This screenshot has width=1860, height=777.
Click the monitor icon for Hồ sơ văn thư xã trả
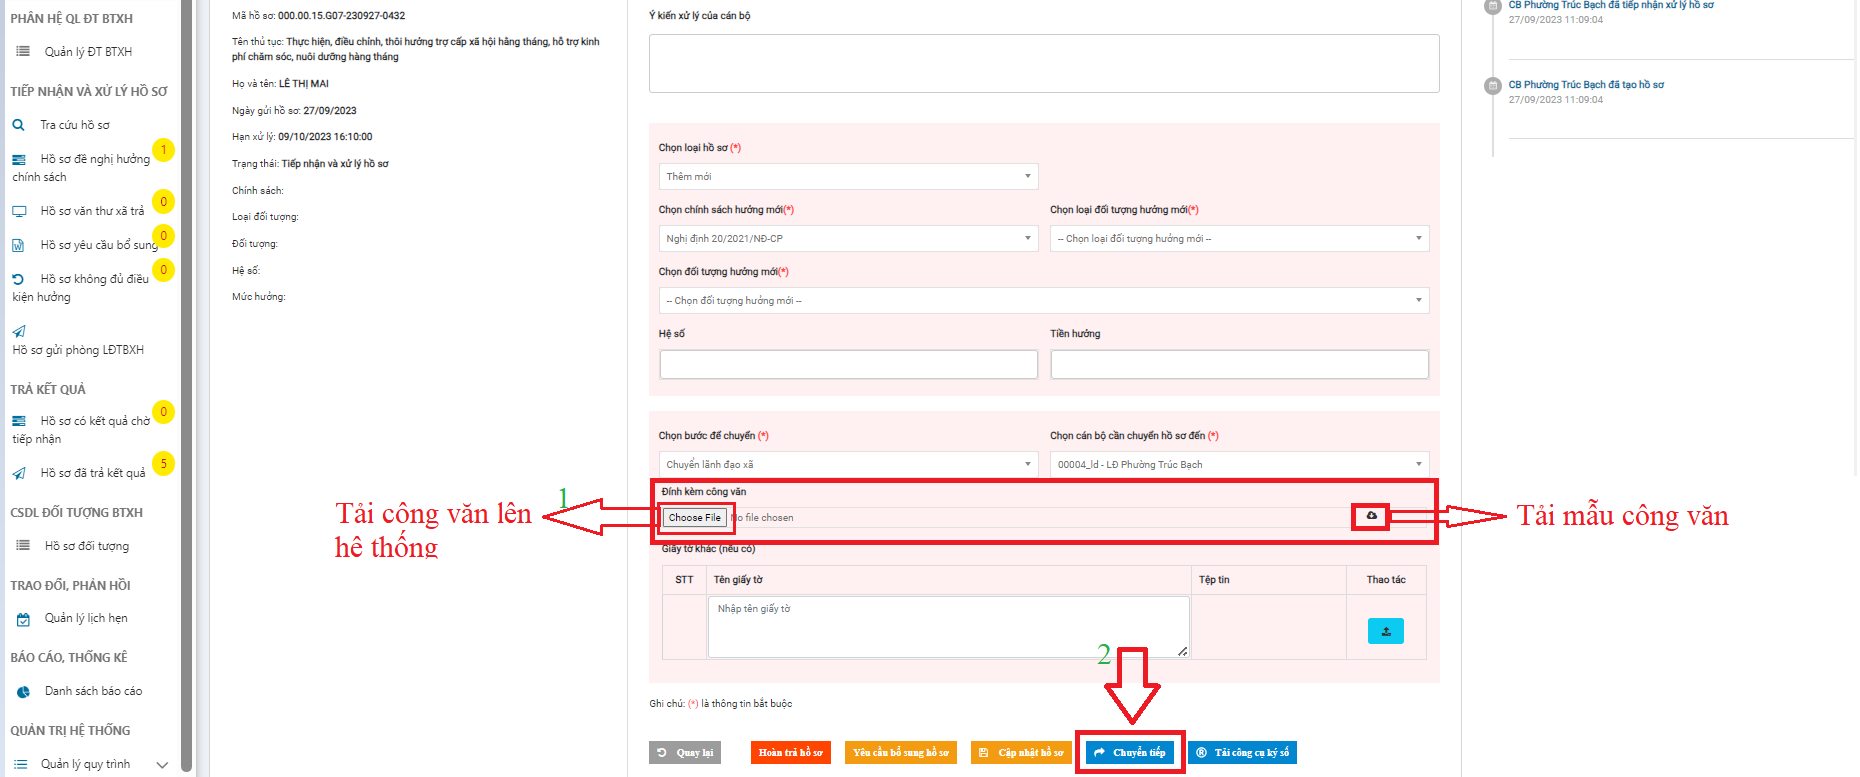[x=19, y=211]
